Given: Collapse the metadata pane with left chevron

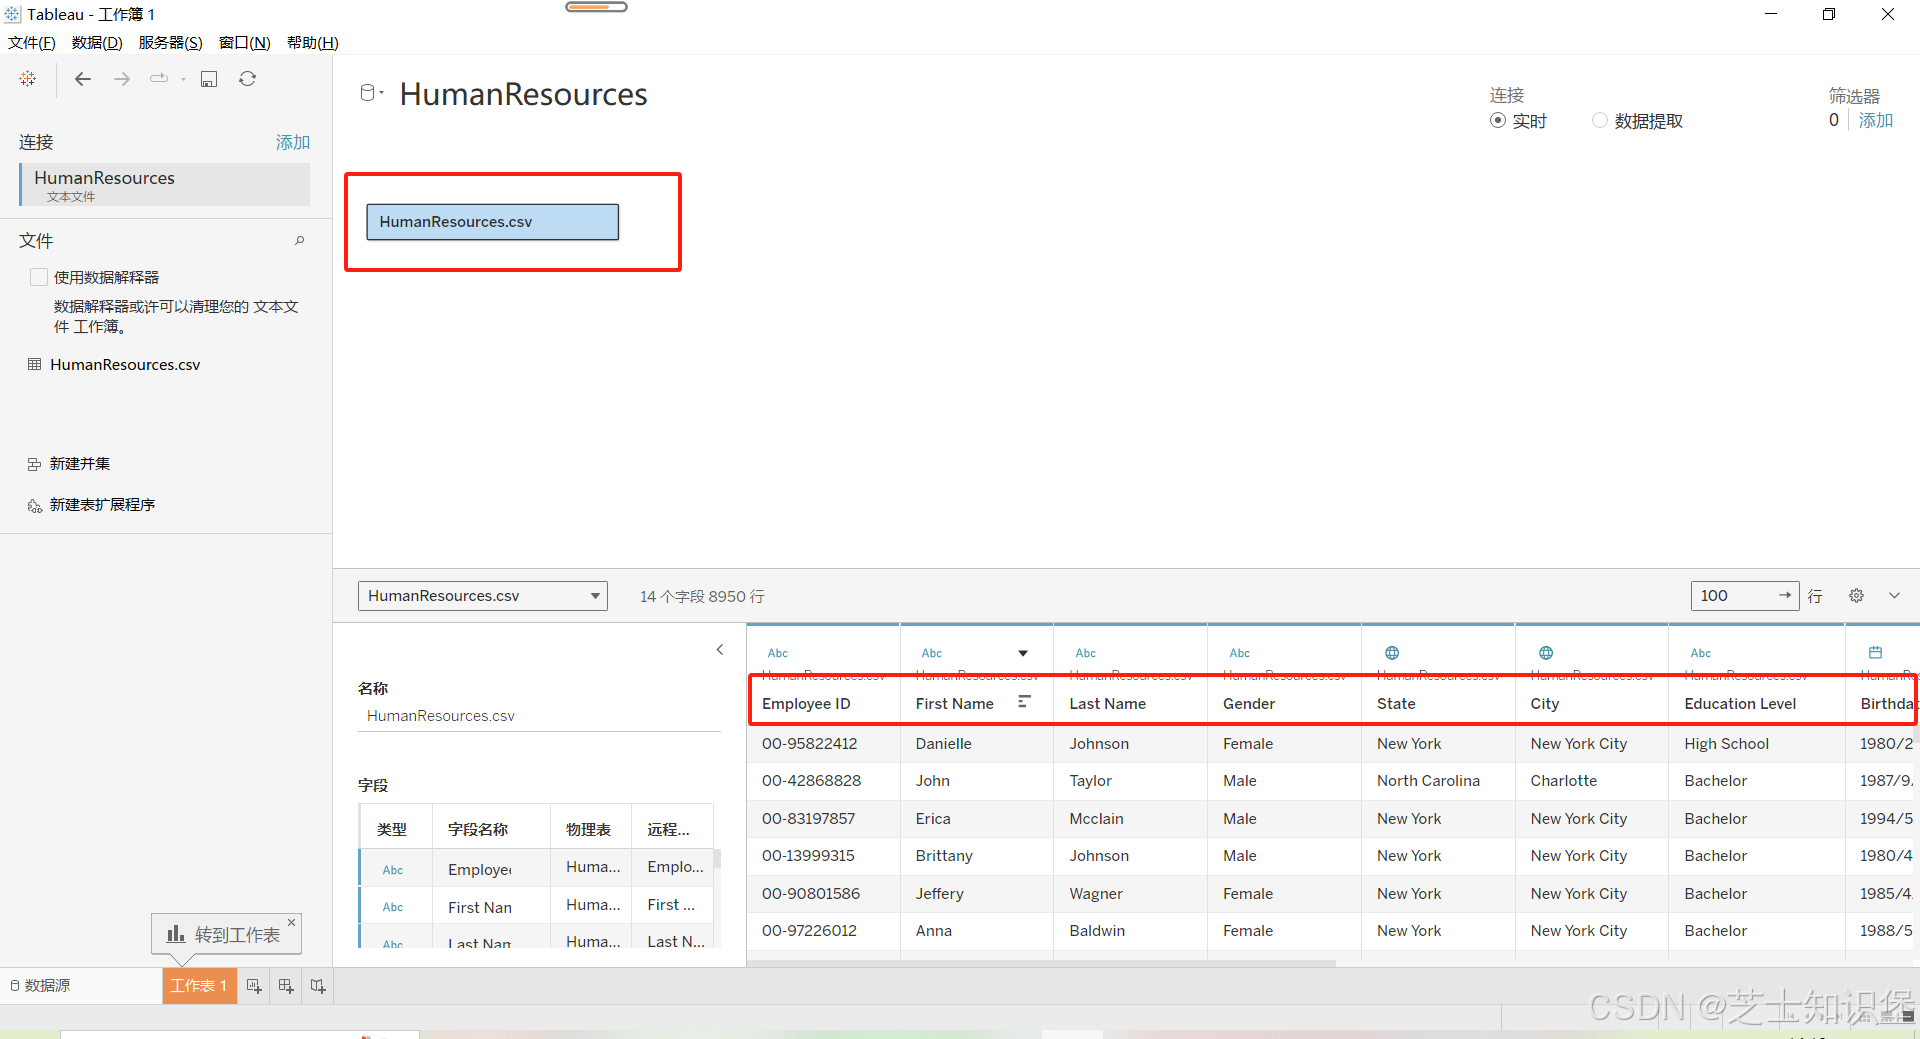Looking at the screenshot, I should click(720, 650).
